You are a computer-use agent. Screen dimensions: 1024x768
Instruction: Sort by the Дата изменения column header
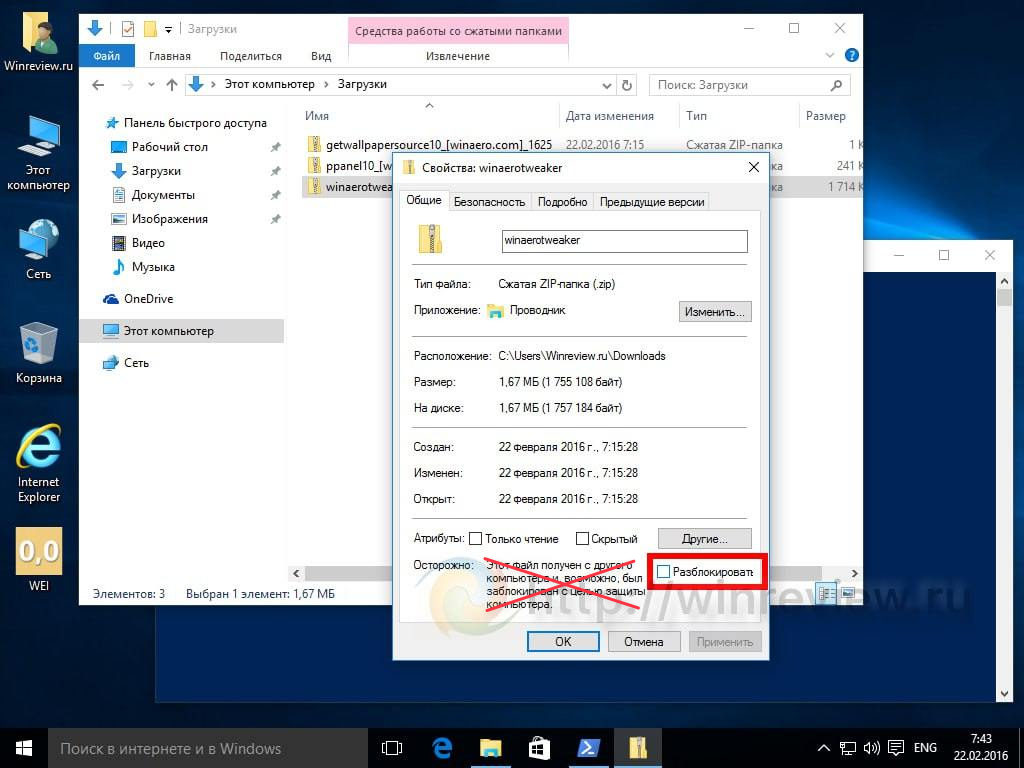(x=609, y=116)
